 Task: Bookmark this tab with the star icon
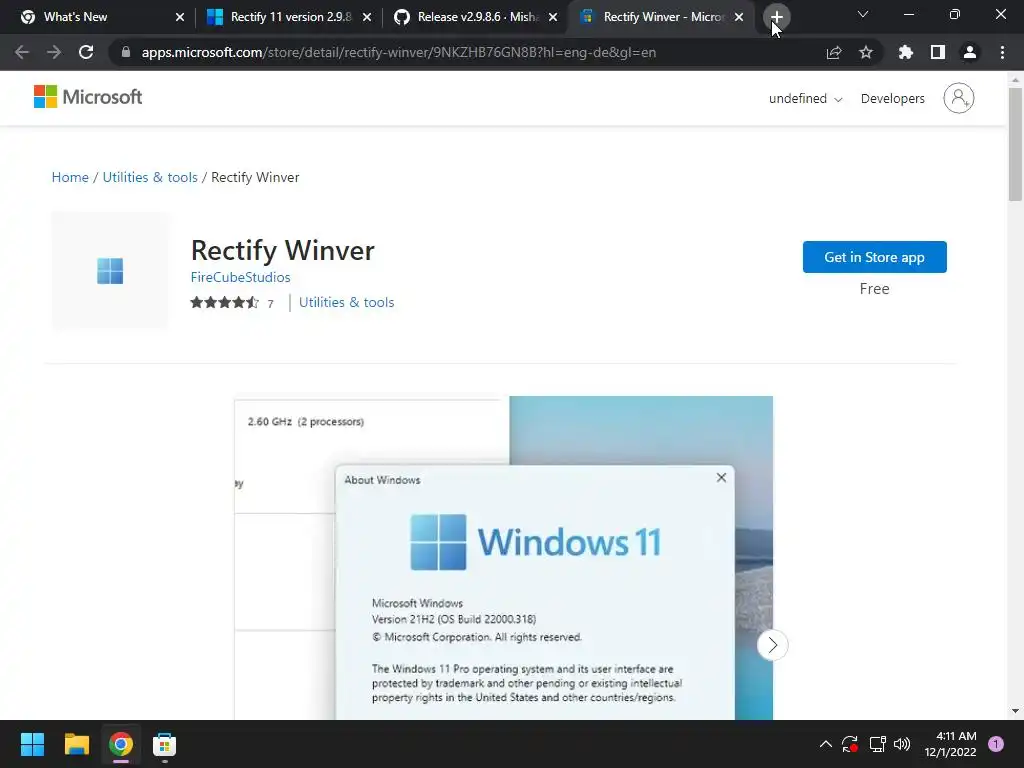pos(866,52)
